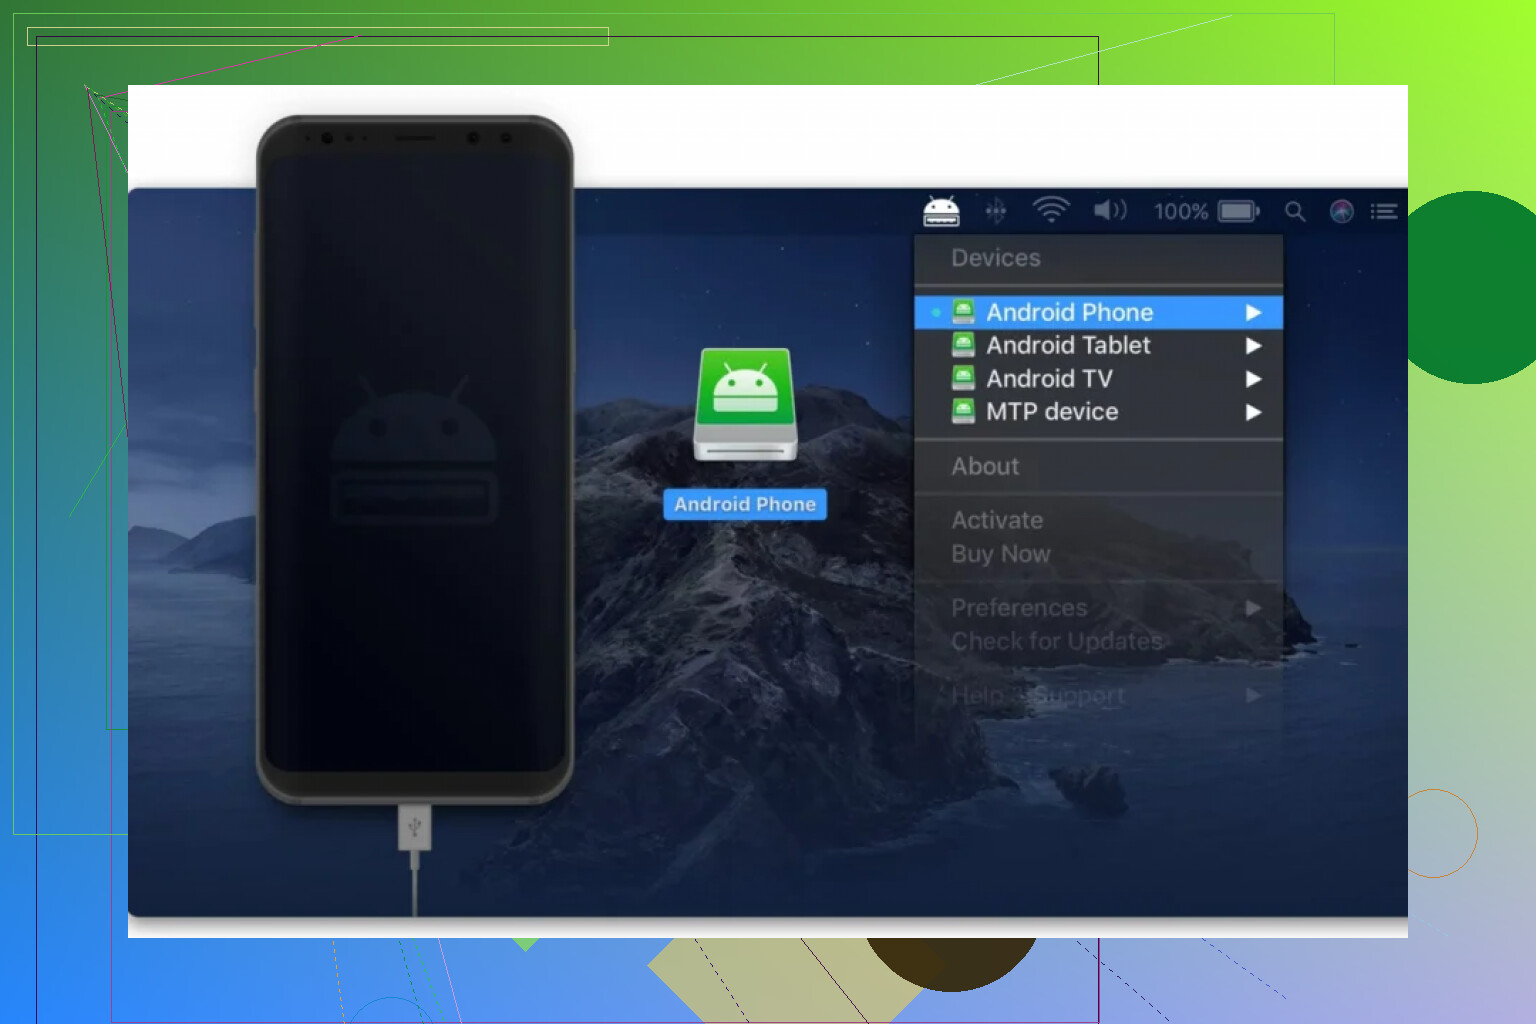Click the drive icon beside Android Phone menu entry
This screenshot has width=1536, height=1024.
click(x=963, y=312)
